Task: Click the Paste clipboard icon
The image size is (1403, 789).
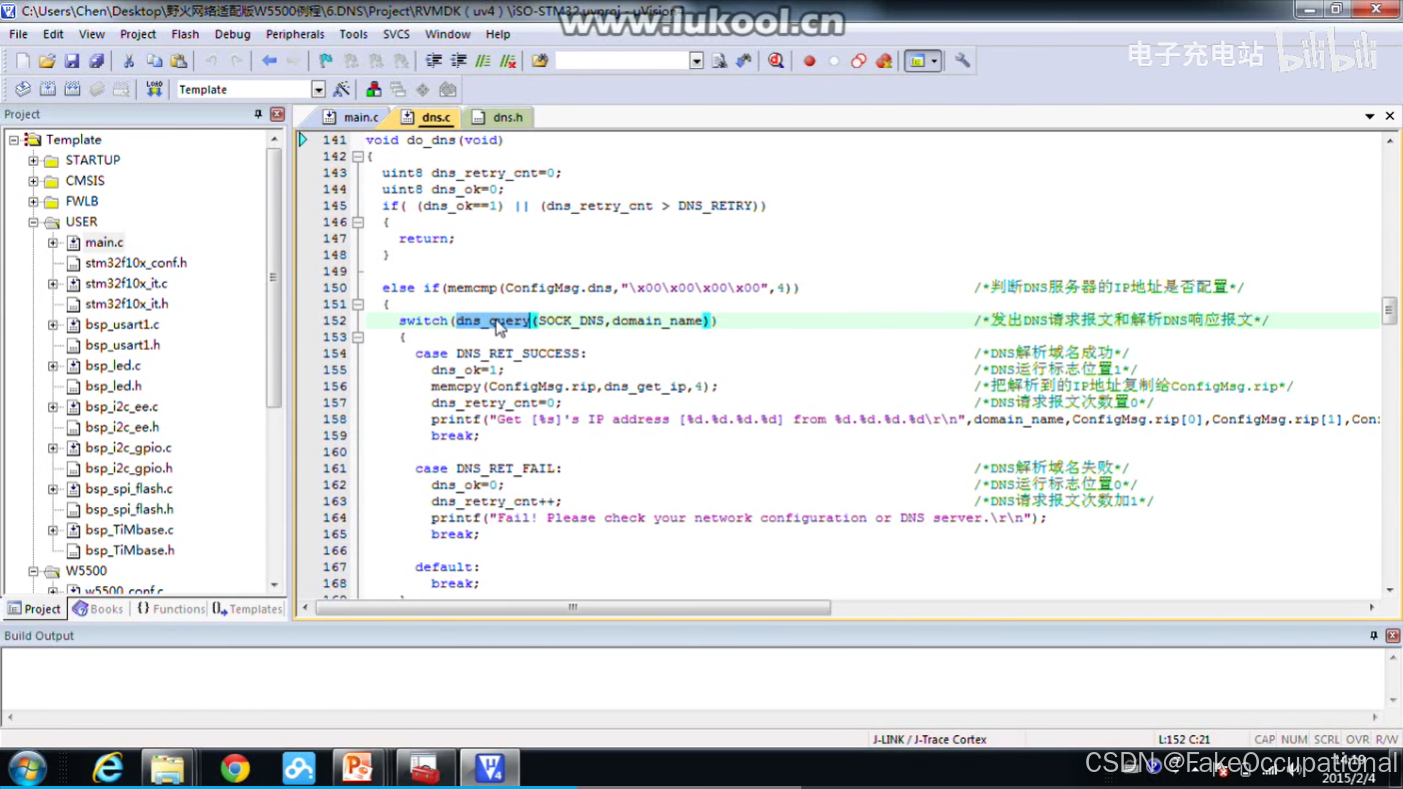Action: [178, 61]
